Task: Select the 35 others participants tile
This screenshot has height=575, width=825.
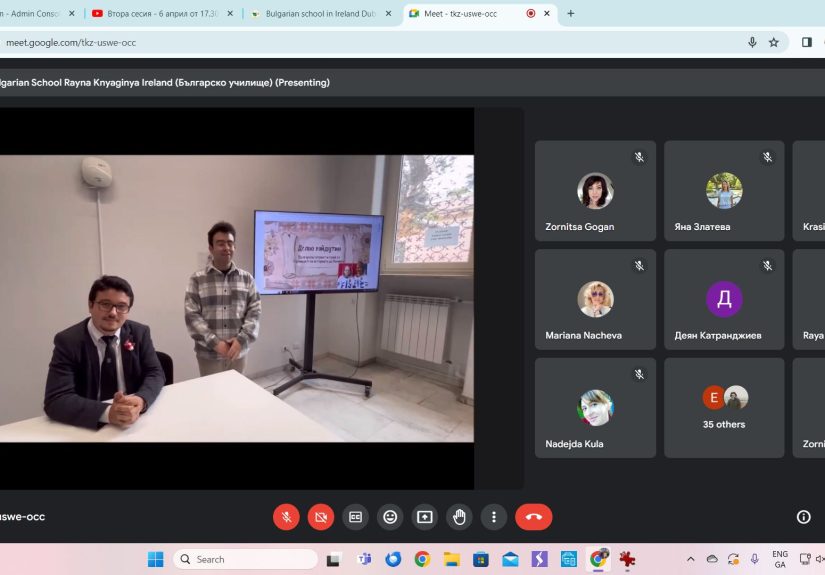Action: [x=725, y=407]
